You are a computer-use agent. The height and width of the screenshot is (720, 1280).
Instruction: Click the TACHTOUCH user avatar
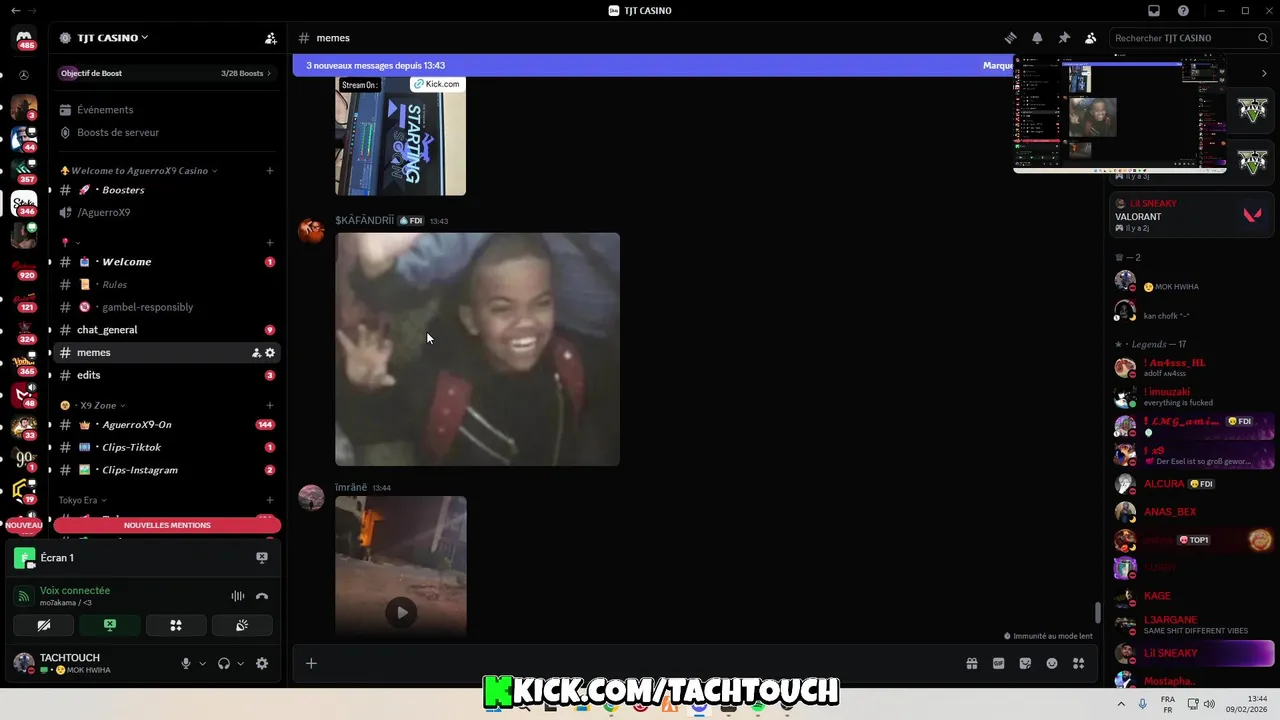[24, 662]
